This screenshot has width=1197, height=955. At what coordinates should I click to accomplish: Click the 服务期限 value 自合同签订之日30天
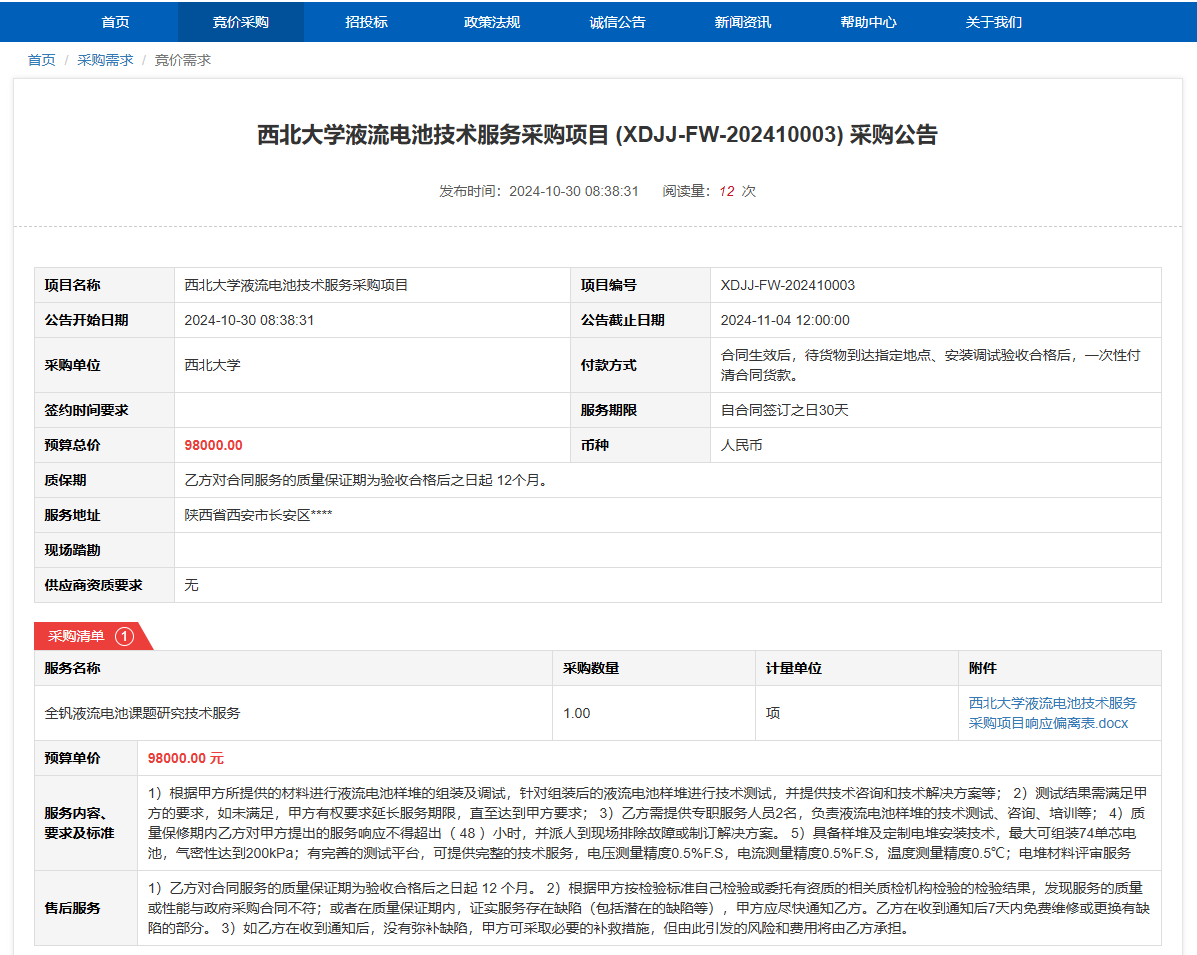785,410
